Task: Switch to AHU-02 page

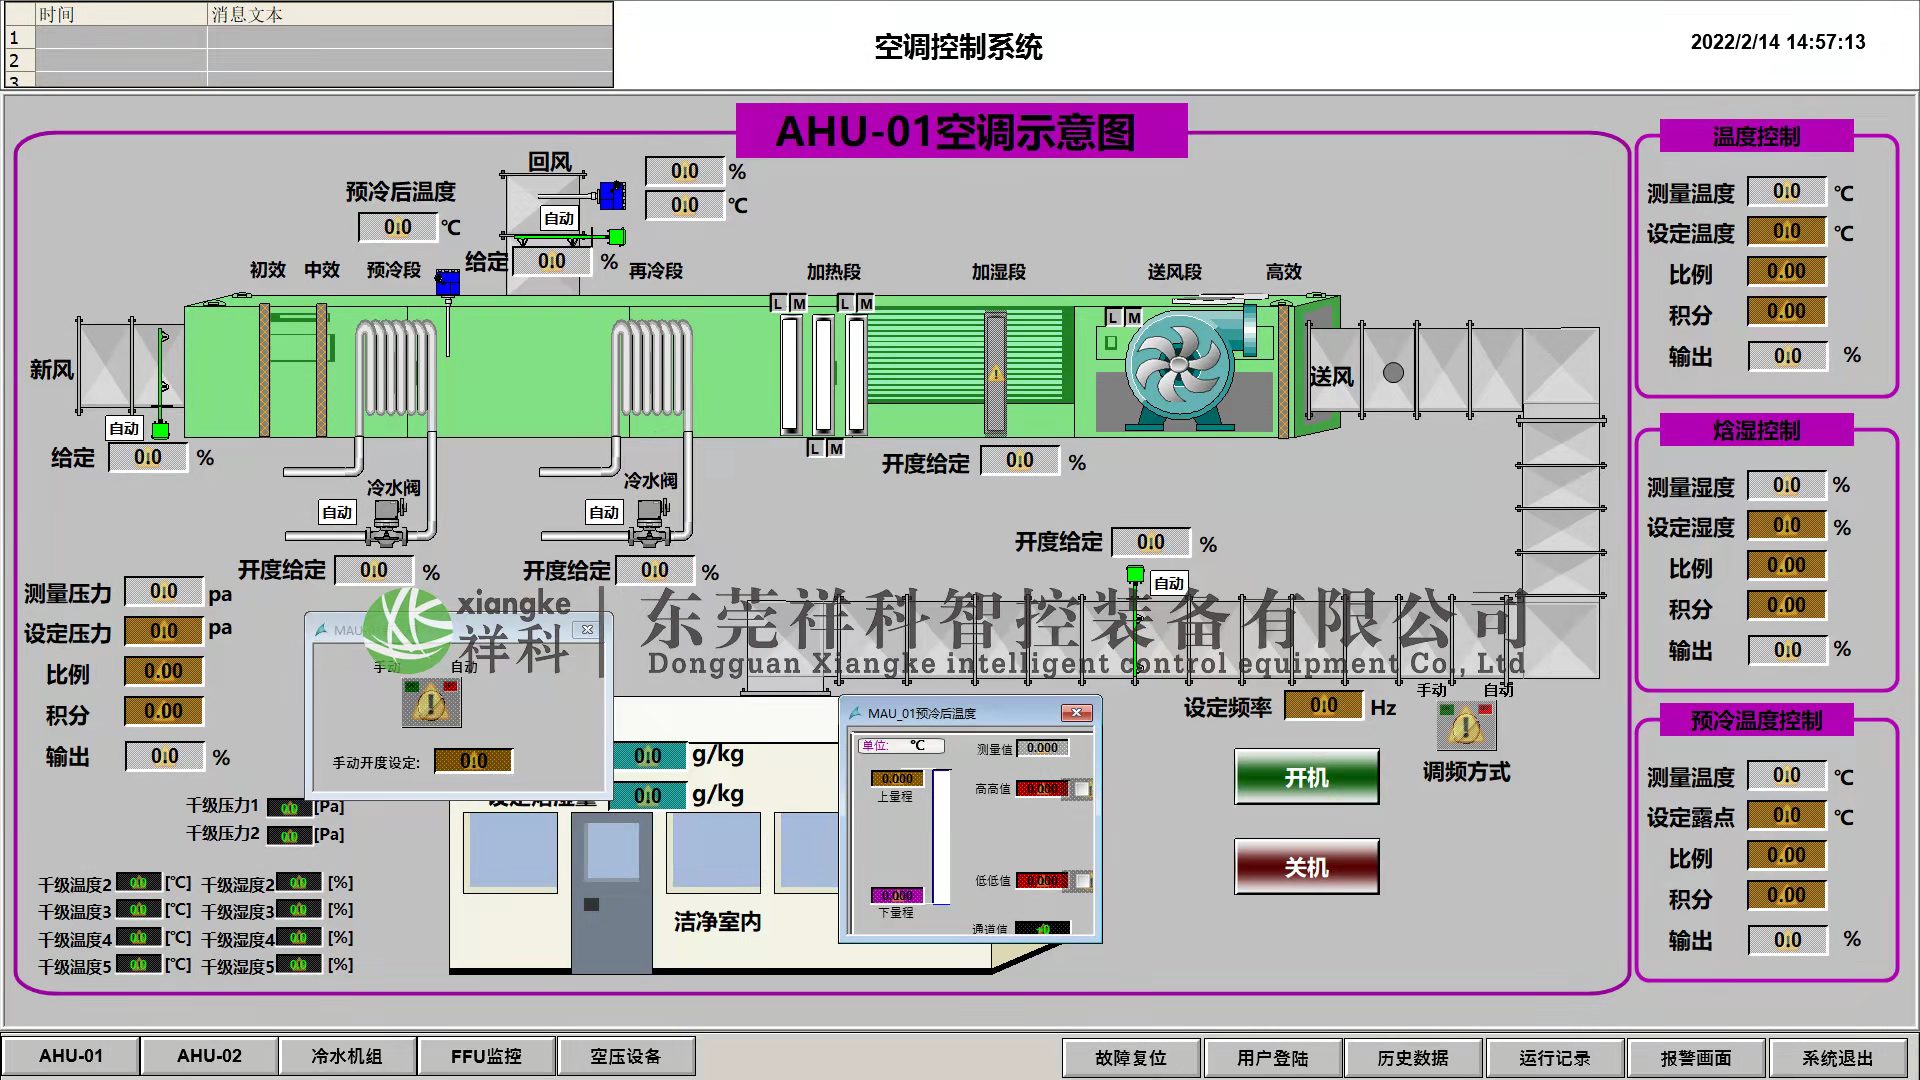Action: pyautogui.click(x=209, y=1056)
